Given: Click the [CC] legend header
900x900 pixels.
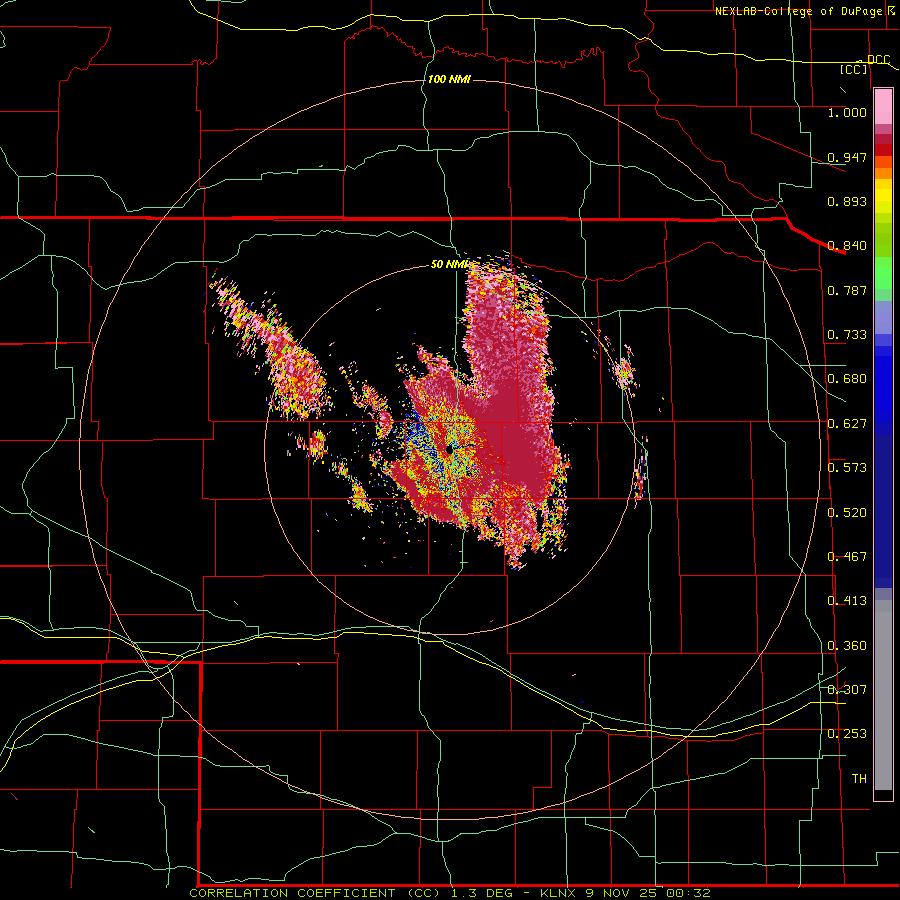Looking at the screenshot, I should (854, 69).
